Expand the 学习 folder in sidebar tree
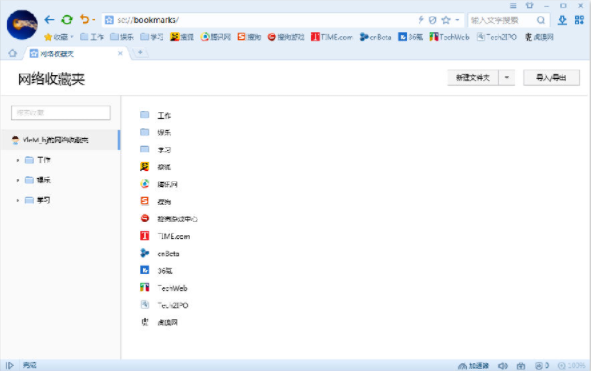Image resolution: width=591 pixels, height=371 pixels. point(17,200)
